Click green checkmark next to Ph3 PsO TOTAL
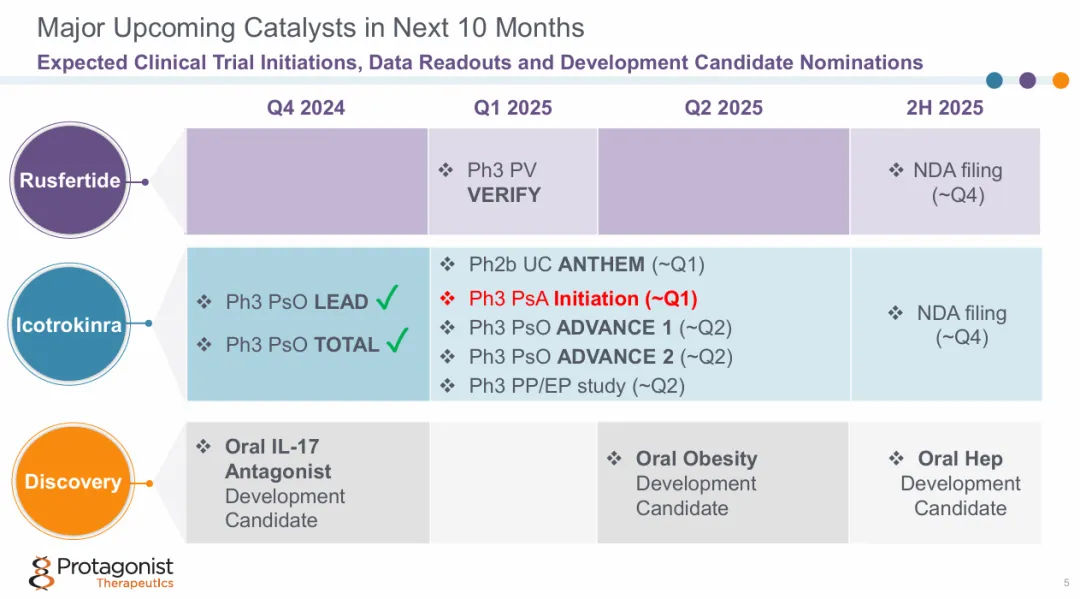 pyautogui.click(x=397, y=341)
